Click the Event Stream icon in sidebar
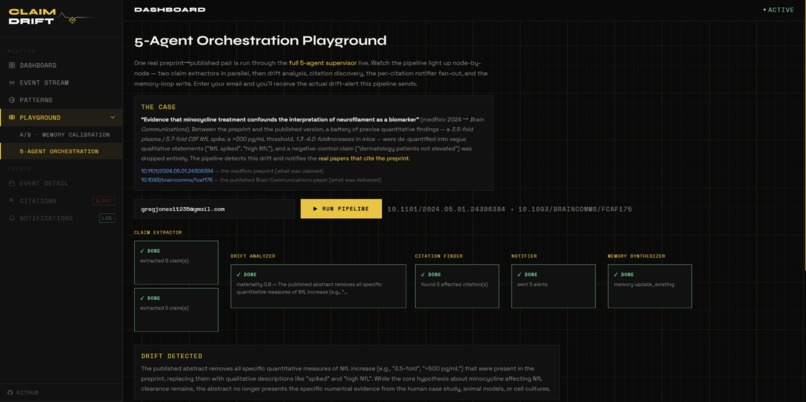The height and width of the screenshot is (402, 806). point(12,83)
